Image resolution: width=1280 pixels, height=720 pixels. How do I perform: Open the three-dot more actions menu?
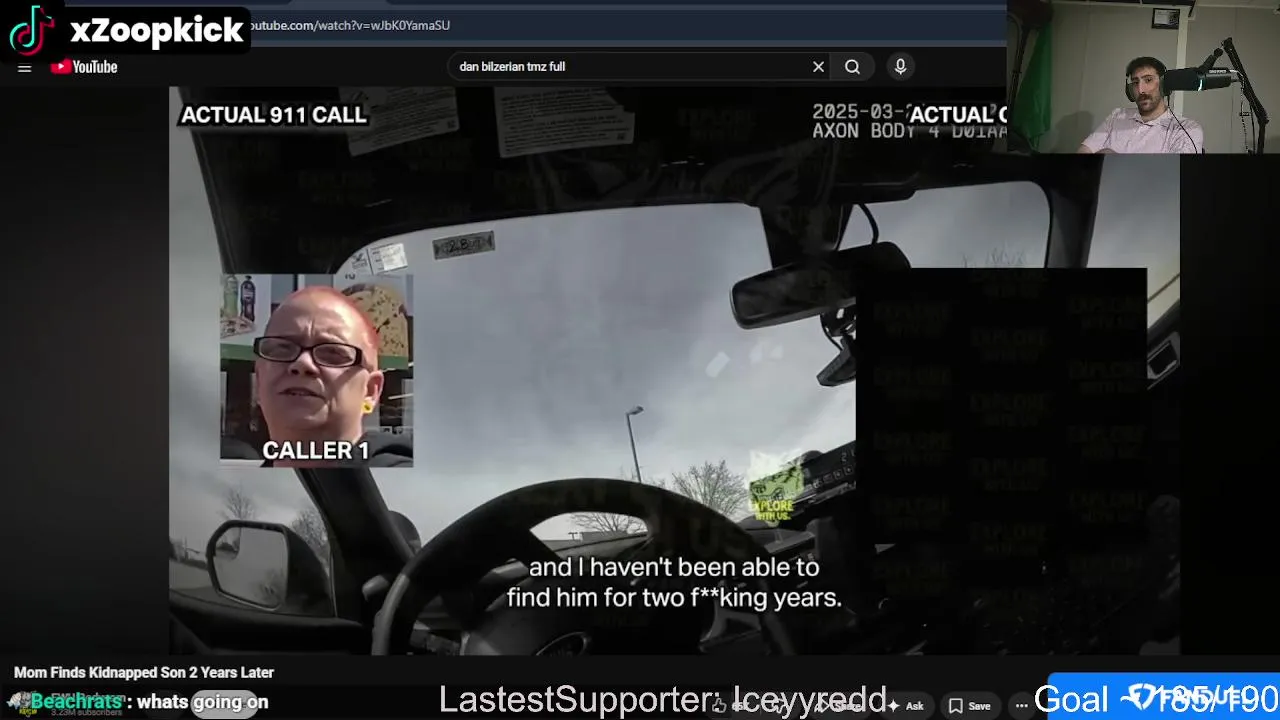click(1021, 706)
